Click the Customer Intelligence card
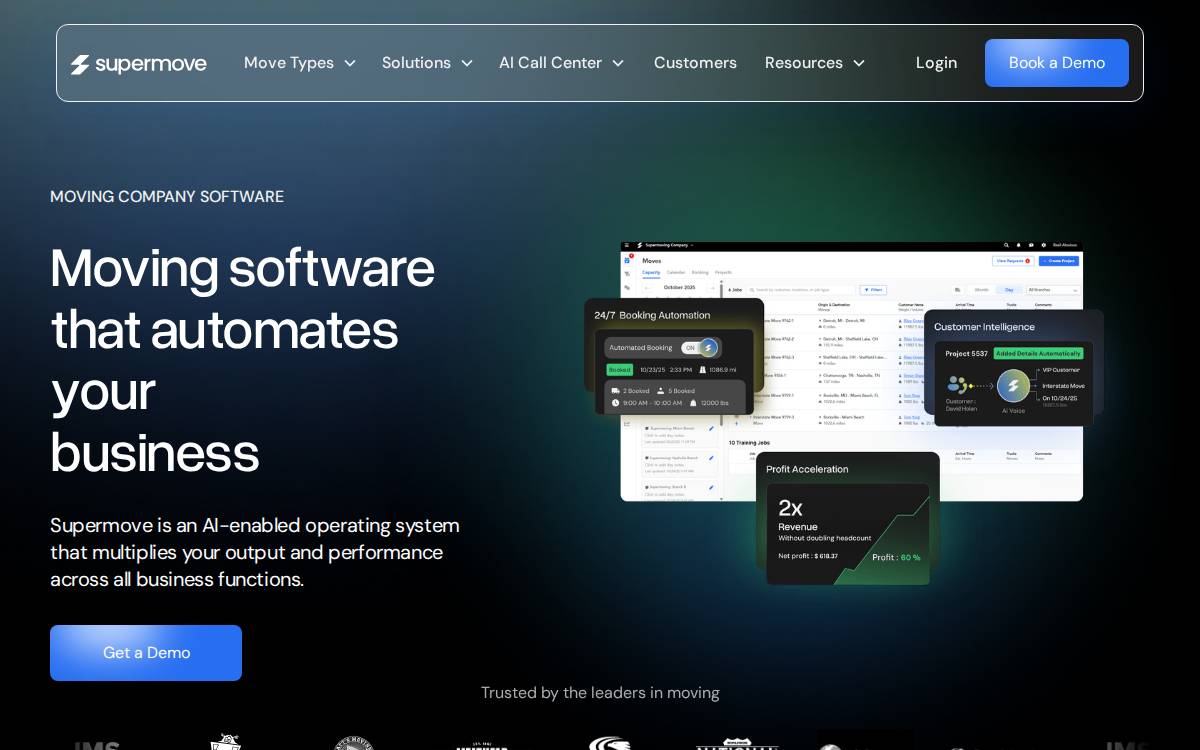The height and width of the screenshot is (750, 1200). pyautogui.click(x=1014, y=366)
